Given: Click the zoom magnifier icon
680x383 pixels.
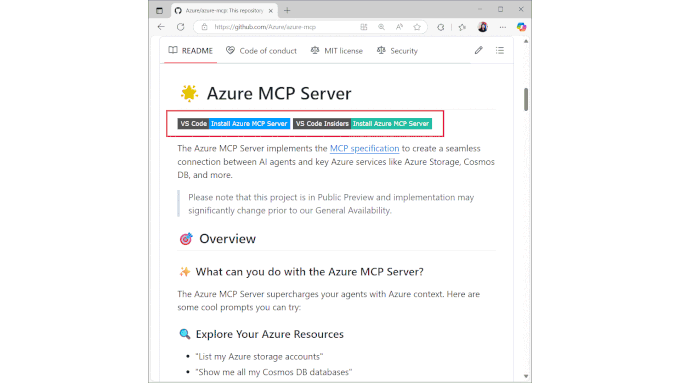Looking at the screenshot, I should 381,27.
